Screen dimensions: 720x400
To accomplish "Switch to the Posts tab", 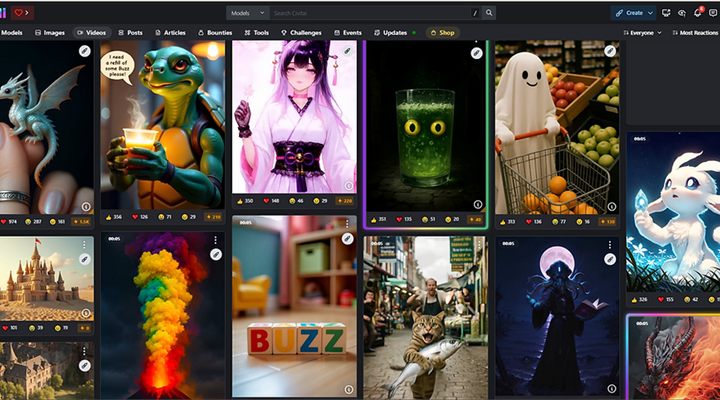I will coord(130,33).
